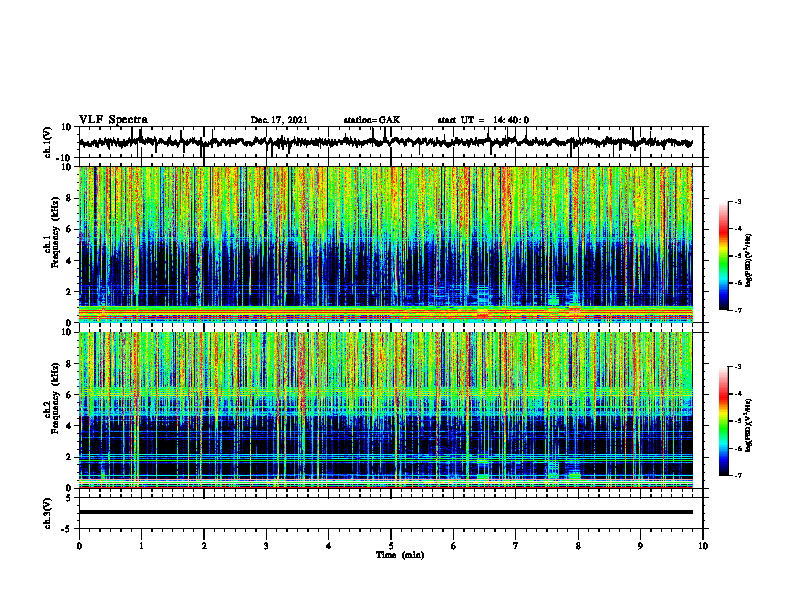Image resolution: width=792 pixels, height=612 pixels.
Task: Click the "4" kHz tick on ch.1 spectrogram
Action: (70, 261)
